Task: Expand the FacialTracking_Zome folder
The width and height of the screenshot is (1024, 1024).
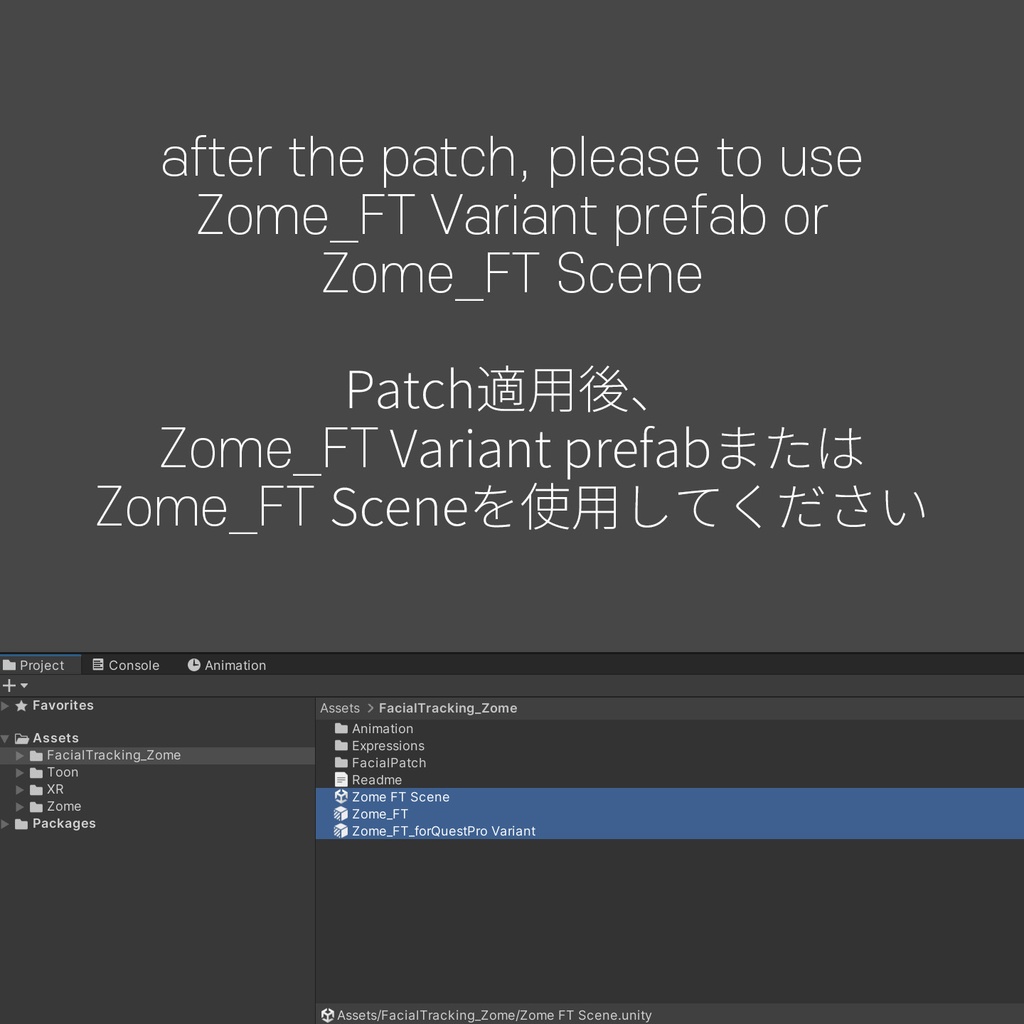Action: (x=20, y=755)
